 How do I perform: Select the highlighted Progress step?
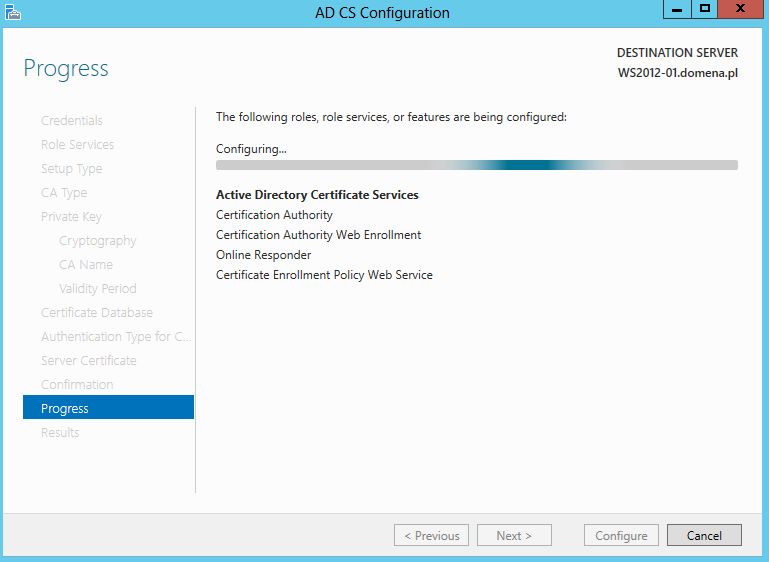pos(108,408)
